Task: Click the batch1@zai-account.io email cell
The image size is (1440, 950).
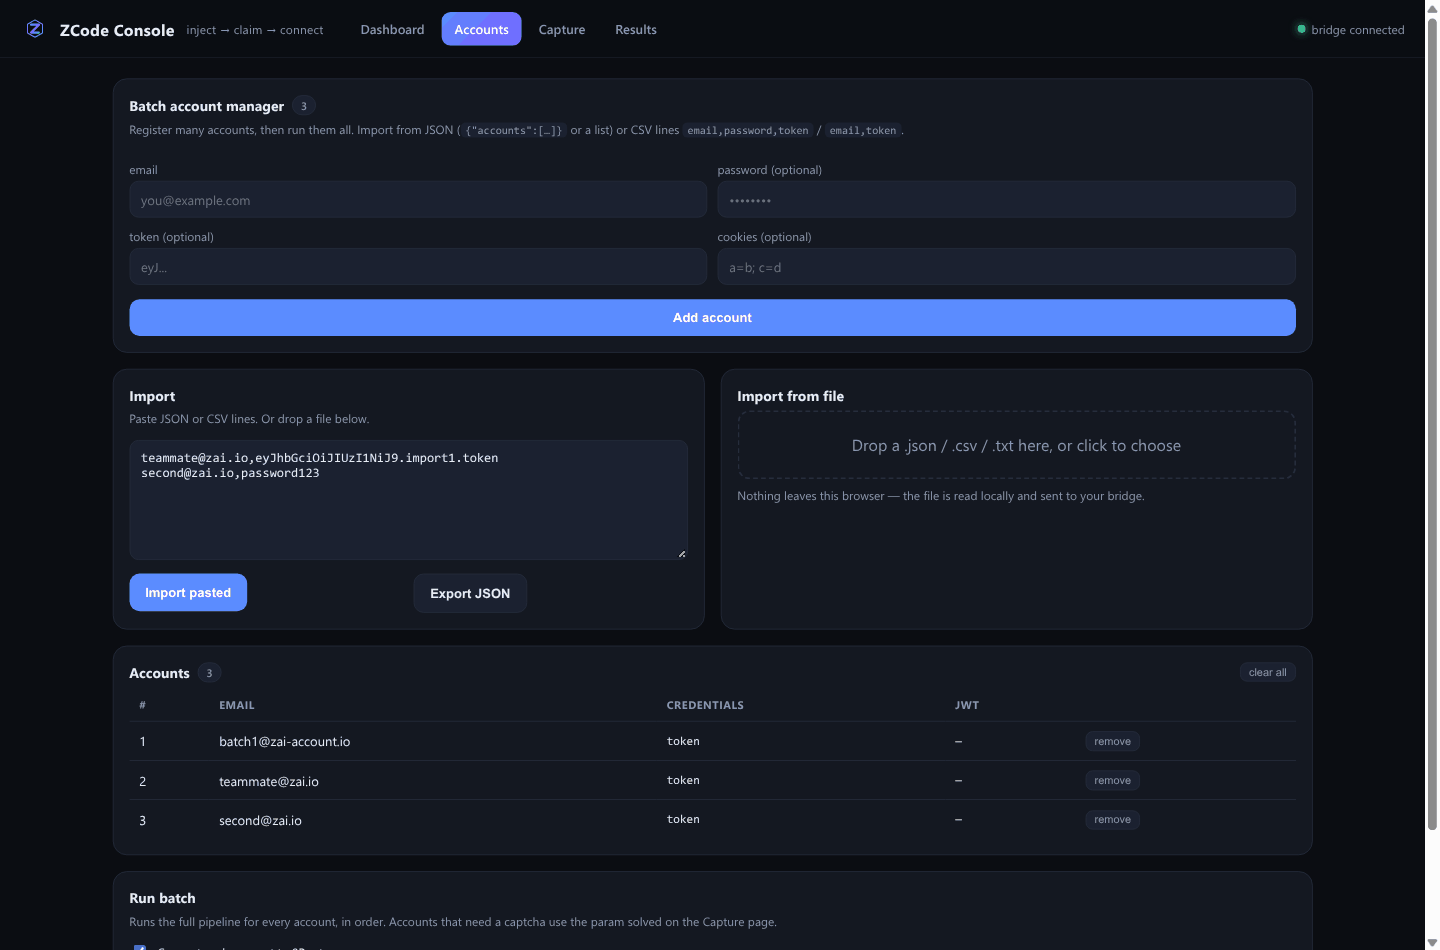Action: (x=285, y=741)
